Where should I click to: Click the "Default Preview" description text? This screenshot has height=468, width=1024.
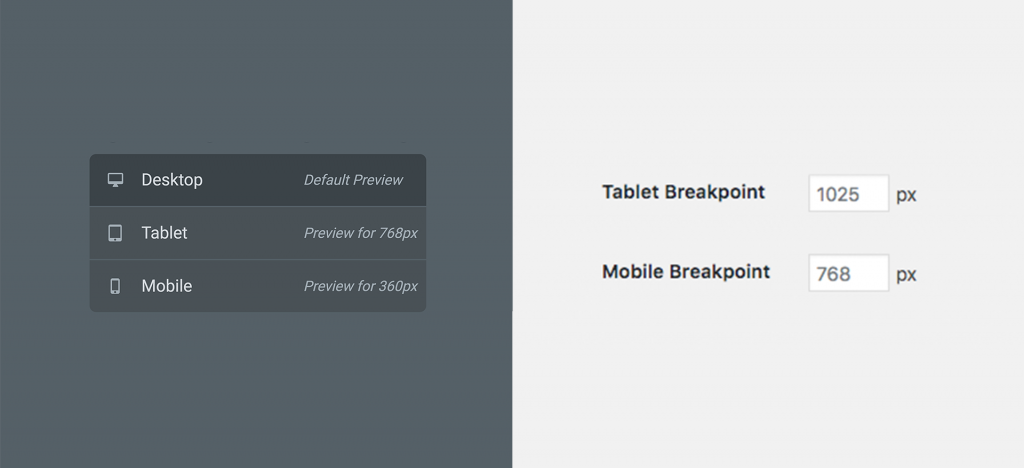click(353, 180)
